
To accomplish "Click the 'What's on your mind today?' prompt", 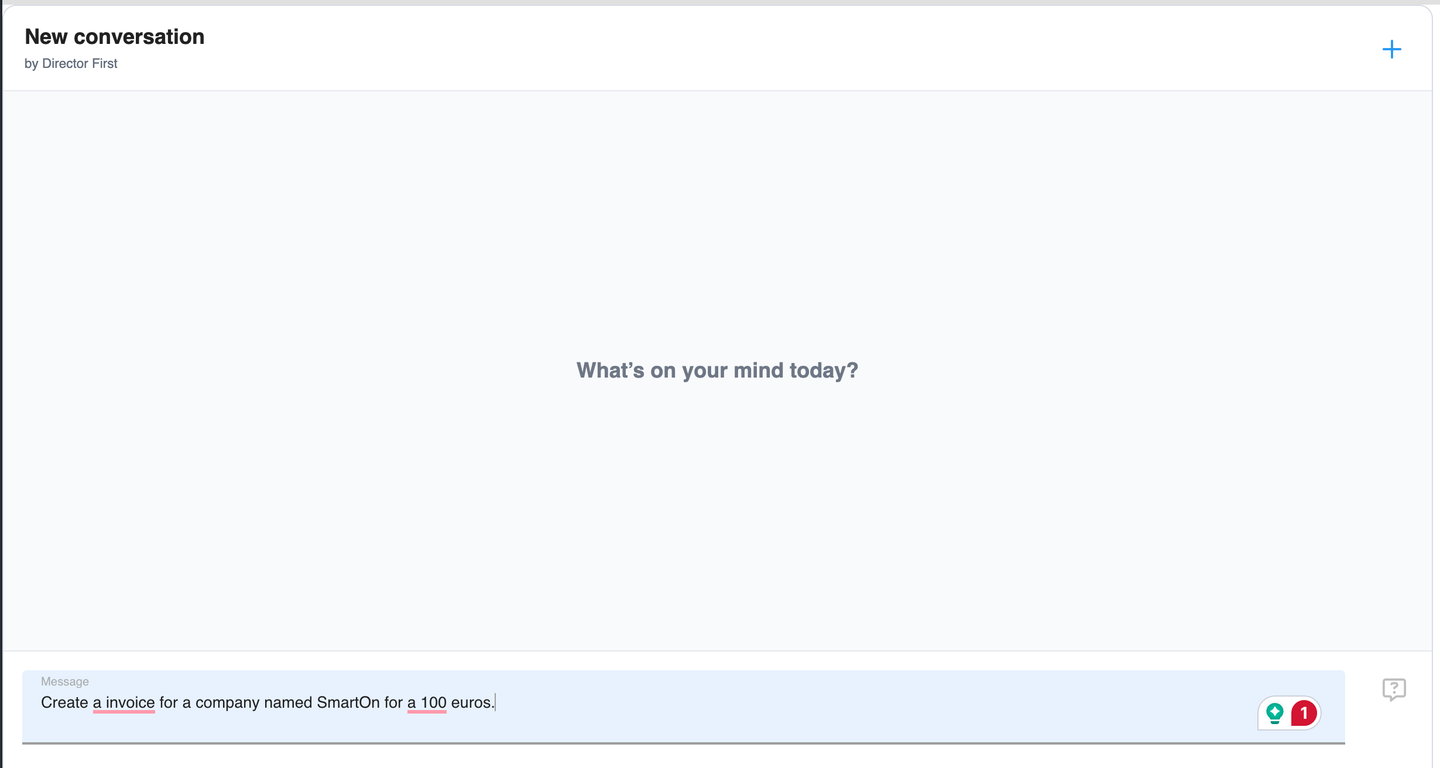I will (x=716, y=370).
